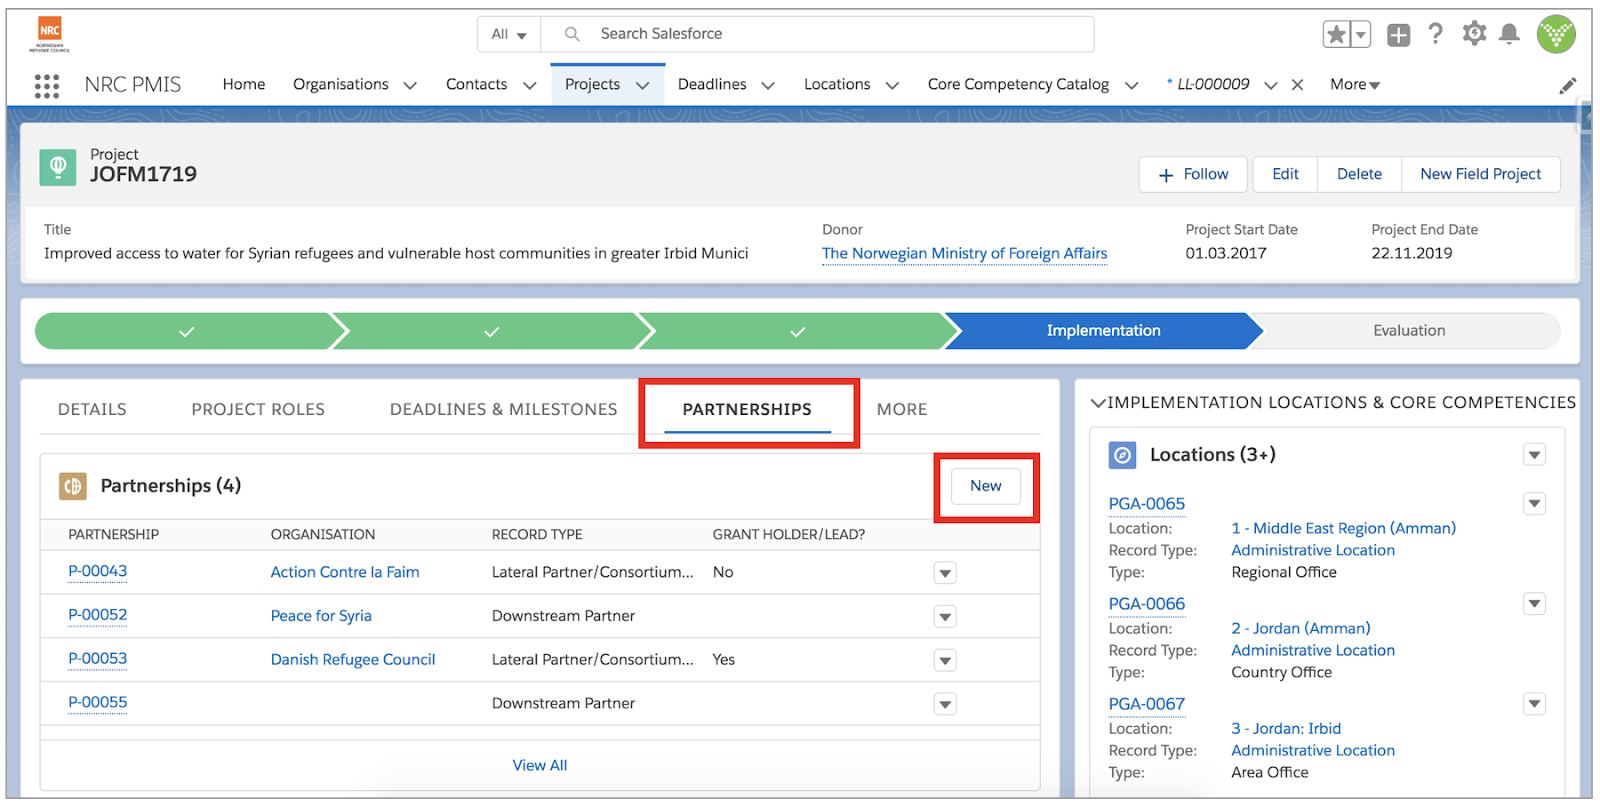The image size is (1600, 807).
Task: Click the New Field Project button
Action: (1481, 174)
